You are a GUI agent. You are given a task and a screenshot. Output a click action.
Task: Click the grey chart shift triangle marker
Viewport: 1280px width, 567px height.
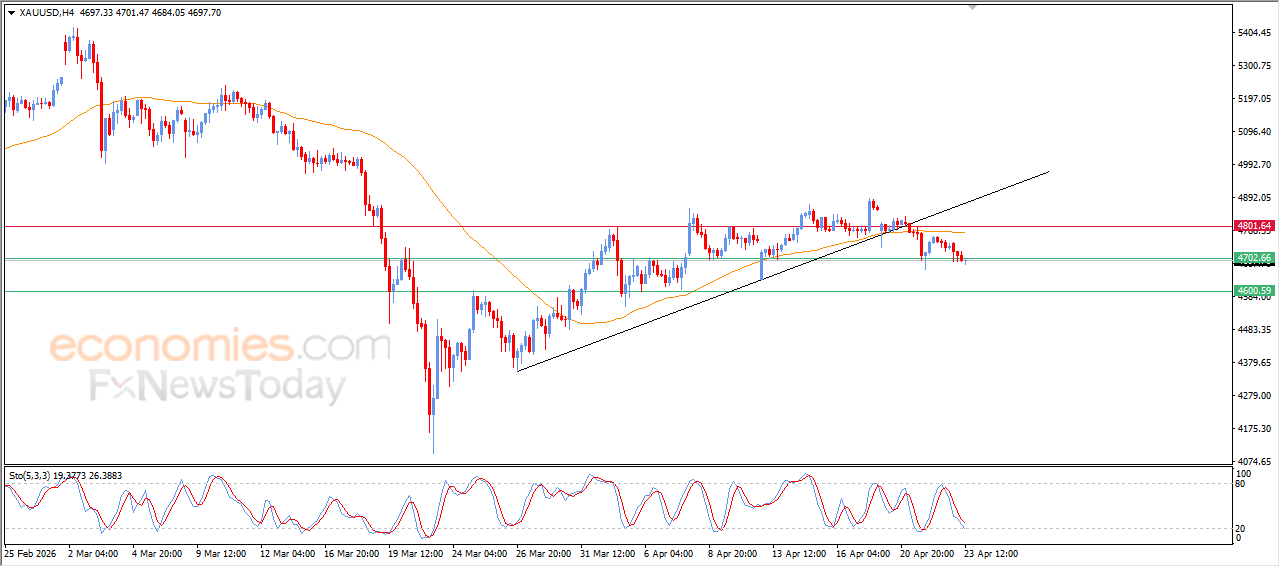(972, 8)
